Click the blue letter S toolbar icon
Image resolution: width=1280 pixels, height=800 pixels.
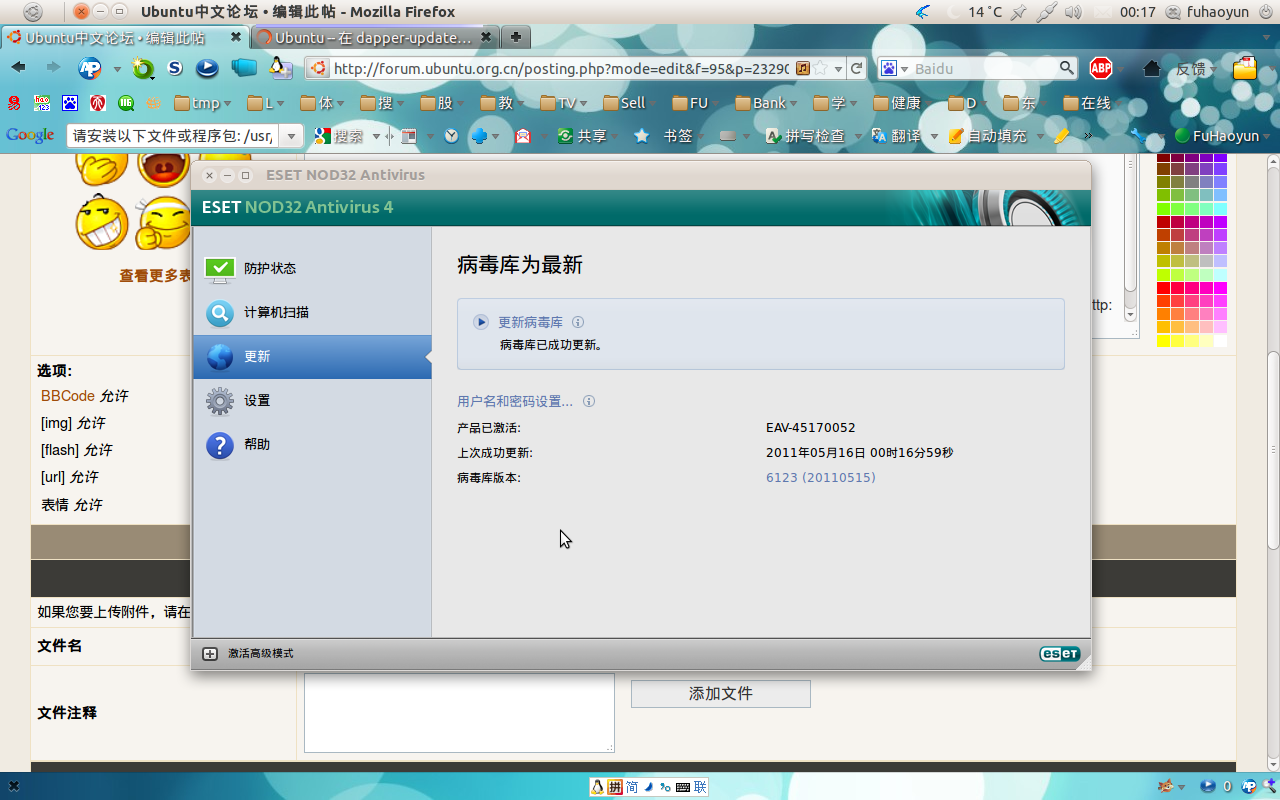point(175,68)
